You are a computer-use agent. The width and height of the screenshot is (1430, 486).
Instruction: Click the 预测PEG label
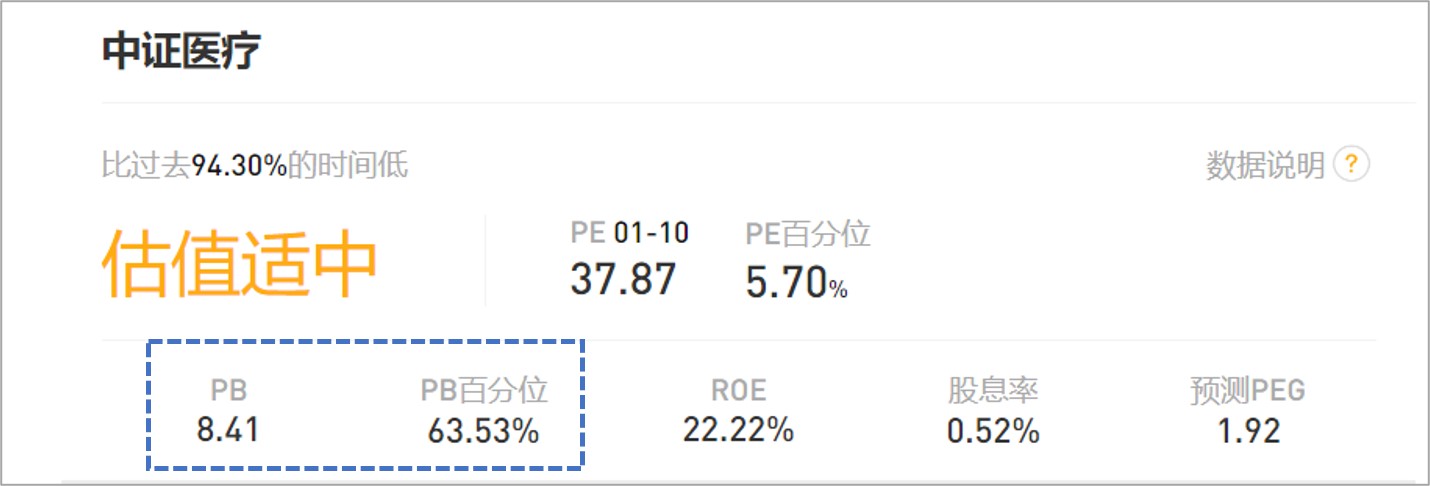(x=1247, y=390)
